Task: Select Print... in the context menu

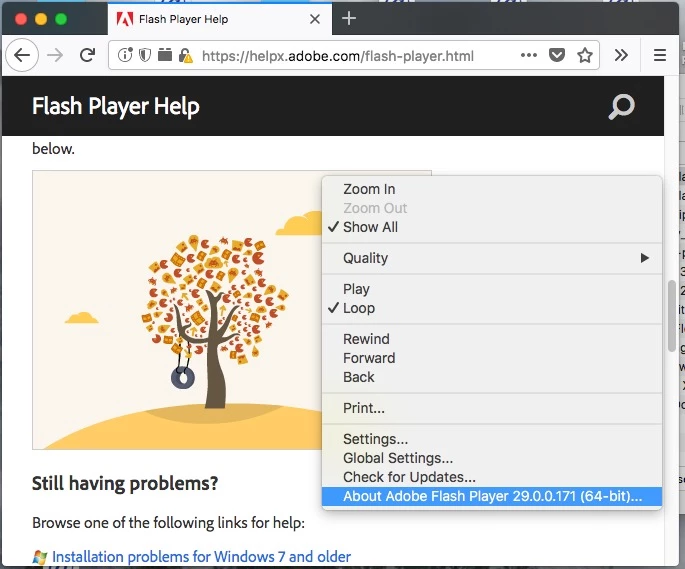Action: pos(492,408)
